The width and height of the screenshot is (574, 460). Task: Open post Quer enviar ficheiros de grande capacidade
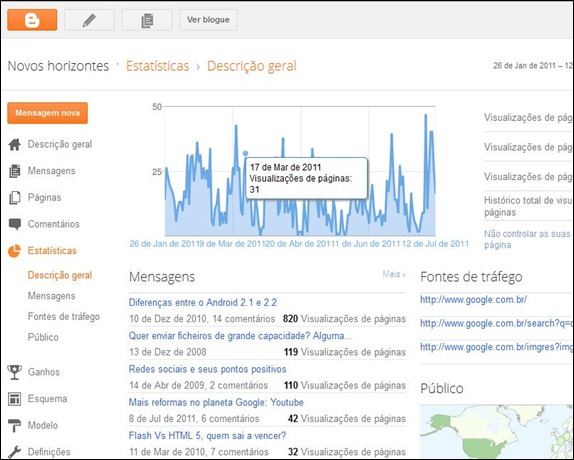click(241, 336)
